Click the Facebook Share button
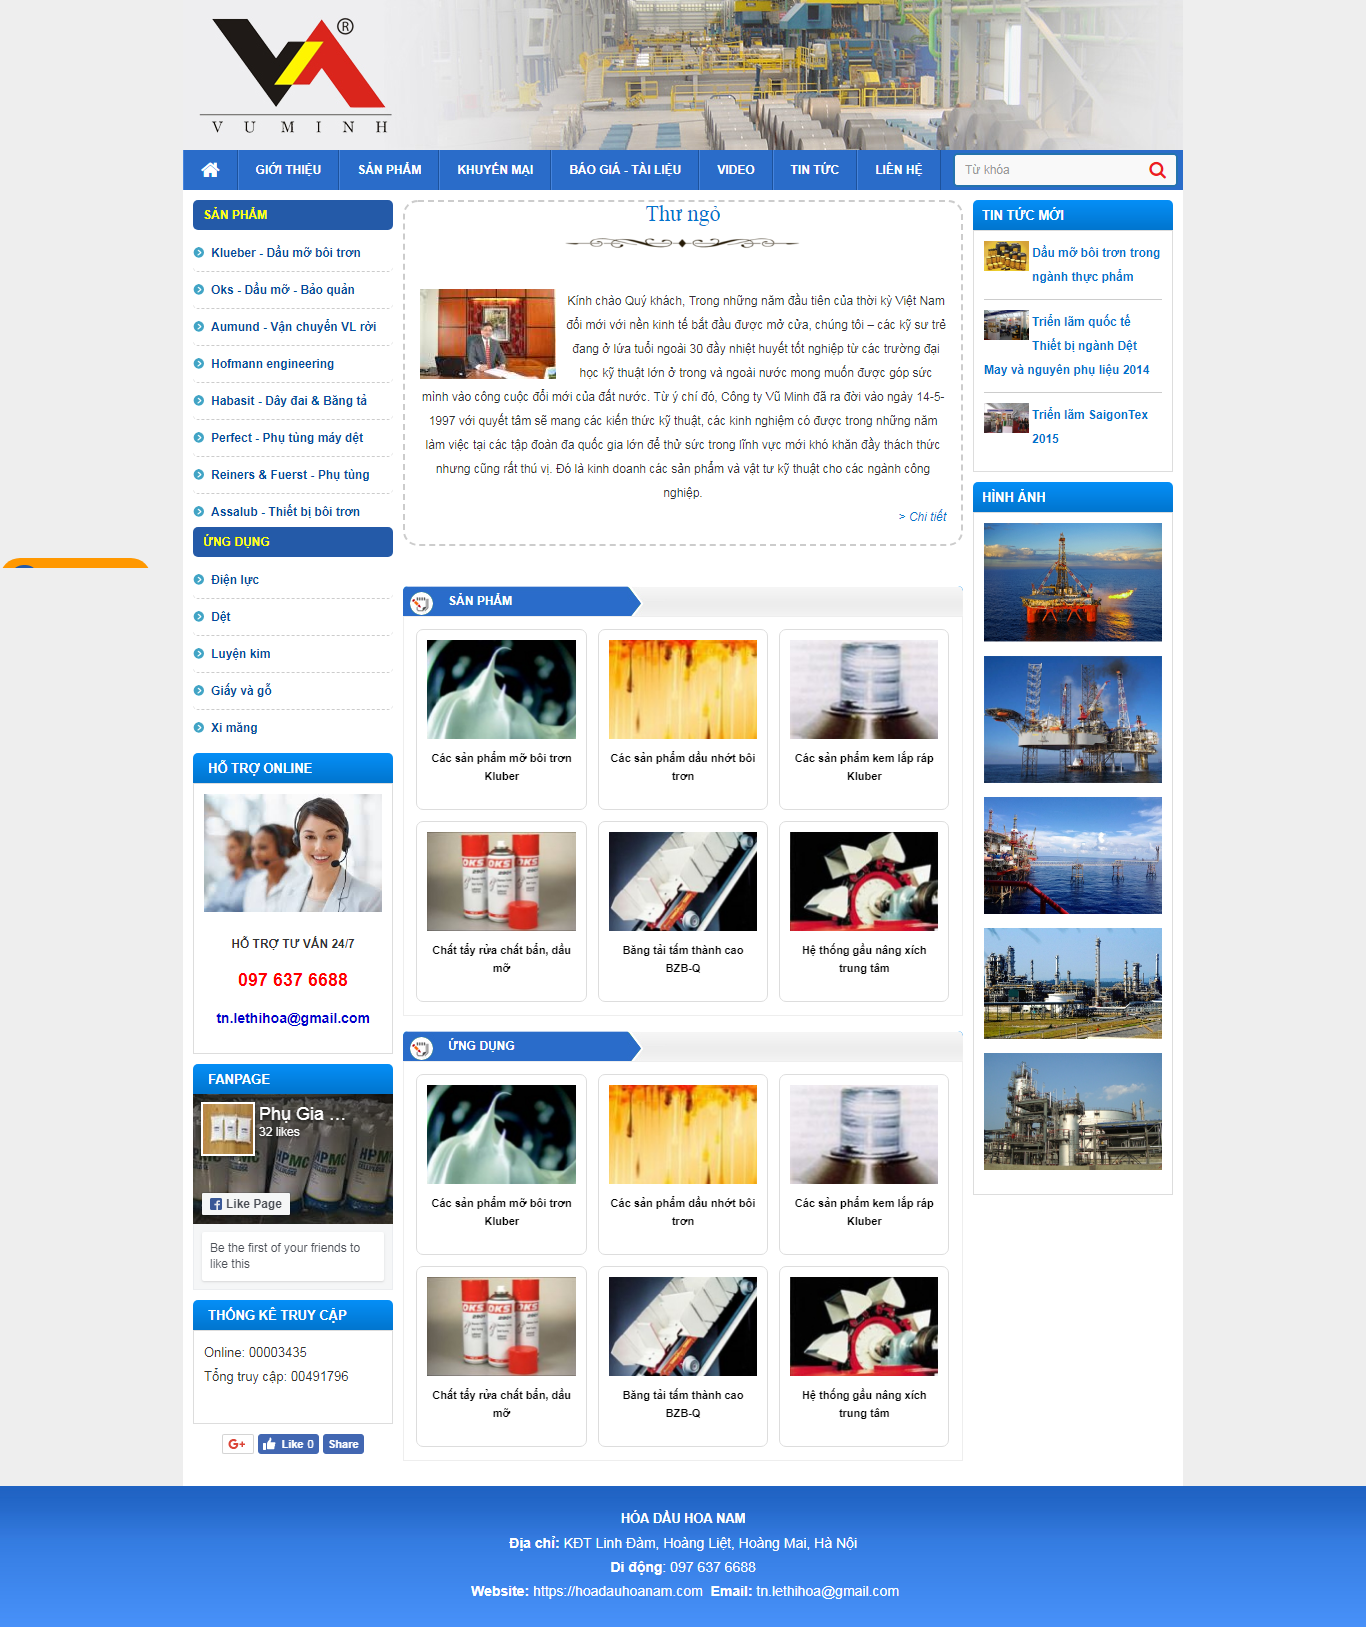The image size is (1366, 1627). 343,1444
